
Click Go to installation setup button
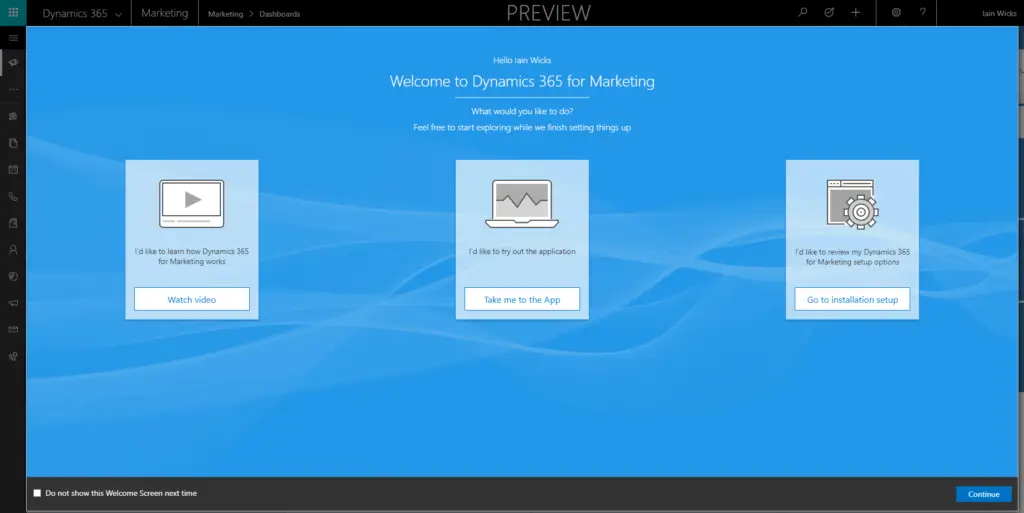click(x=852, y=299)
